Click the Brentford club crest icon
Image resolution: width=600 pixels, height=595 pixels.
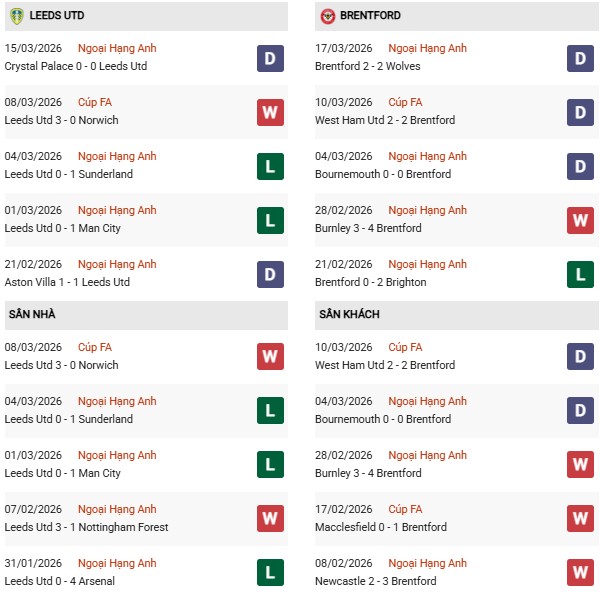(328, 16)
